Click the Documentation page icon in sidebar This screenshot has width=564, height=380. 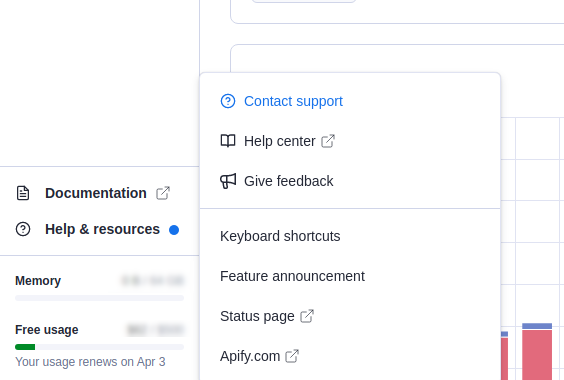click(23, 193)
